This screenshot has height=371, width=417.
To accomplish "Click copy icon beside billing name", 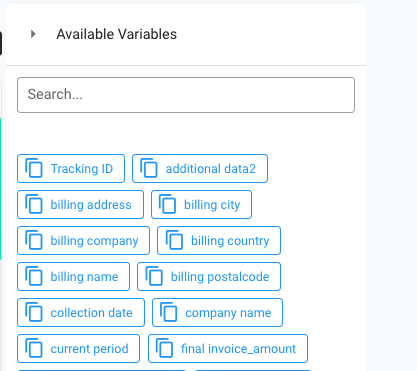I will point(34,276).
